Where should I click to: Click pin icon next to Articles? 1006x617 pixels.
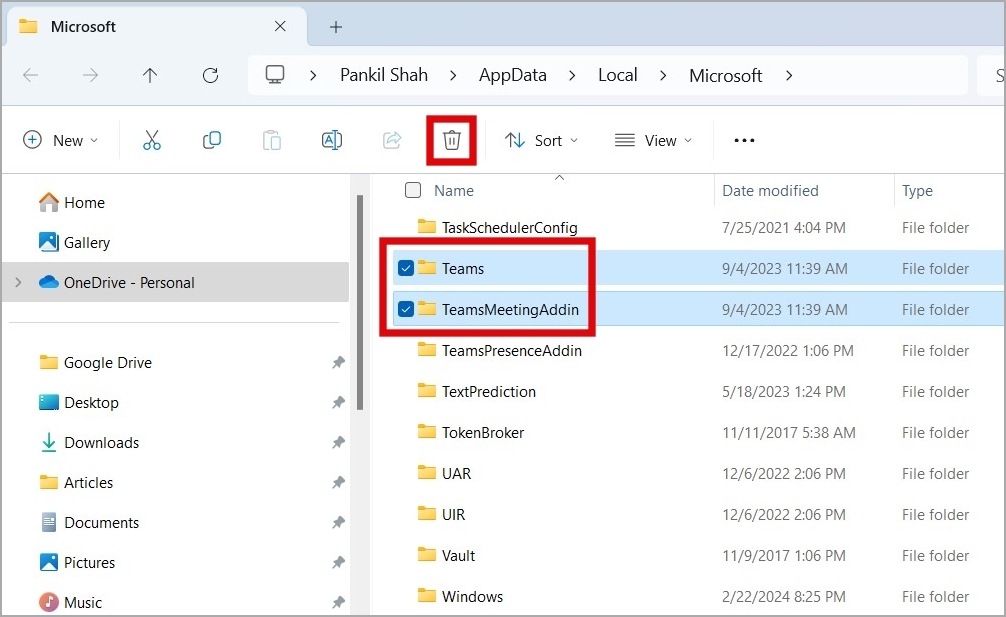(338, 482)
